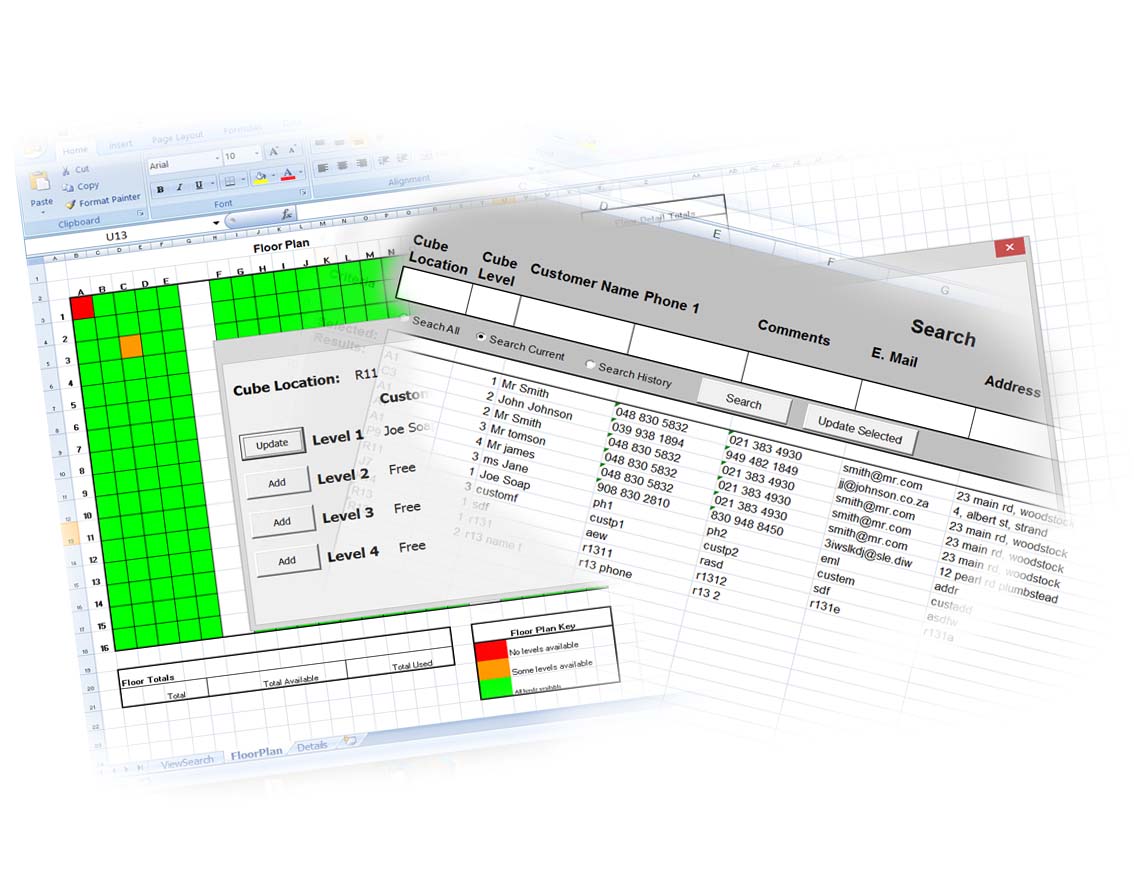Select the Search History radio option
The width and height of the screenshot is (1134, 878).
click(x=590, y=365)
